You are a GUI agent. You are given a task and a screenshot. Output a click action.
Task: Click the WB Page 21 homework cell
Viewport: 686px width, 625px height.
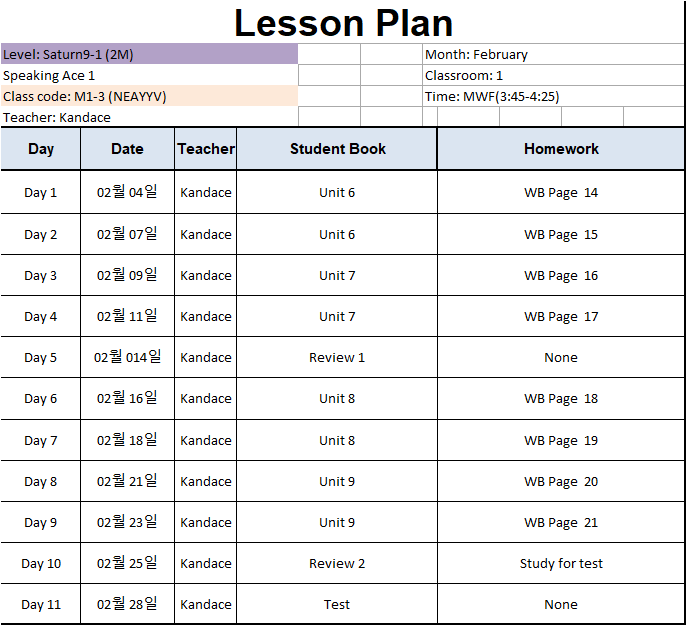[x=561, y=522]
